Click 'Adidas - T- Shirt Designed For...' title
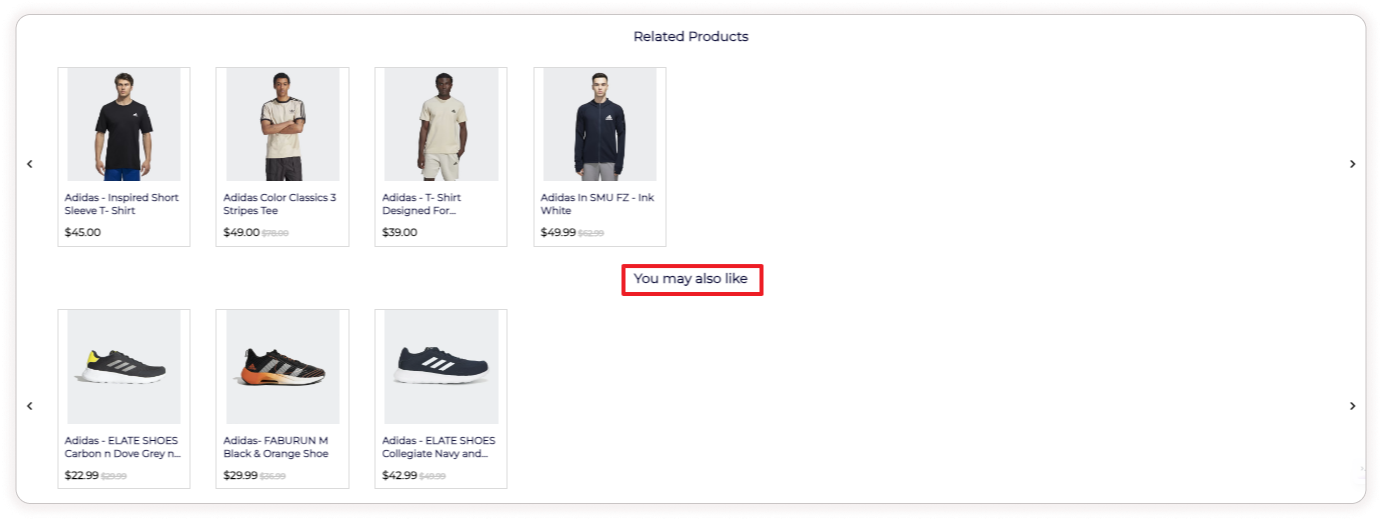This screenshot has width=1382, height=520. (421, 204)
